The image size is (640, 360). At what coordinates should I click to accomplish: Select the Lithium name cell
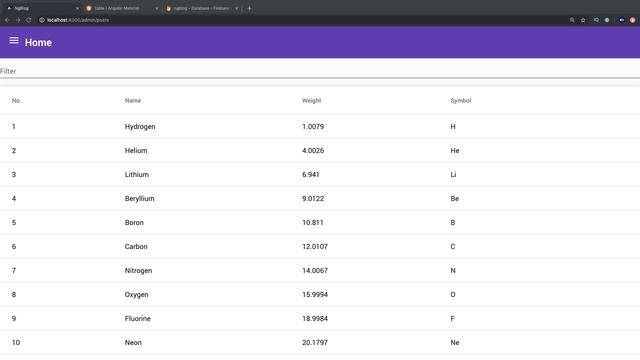click(137, 175)
